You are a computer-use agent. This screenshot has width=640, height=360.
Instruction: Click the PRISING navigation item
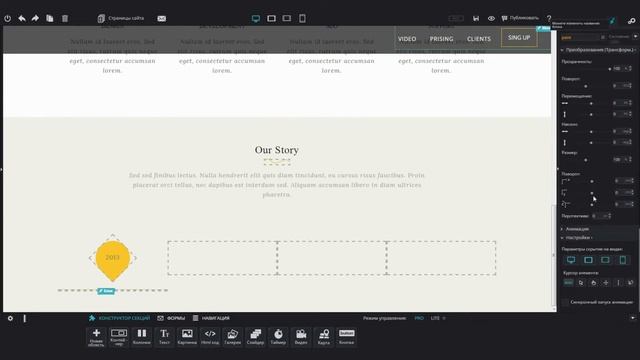point(441,39)
